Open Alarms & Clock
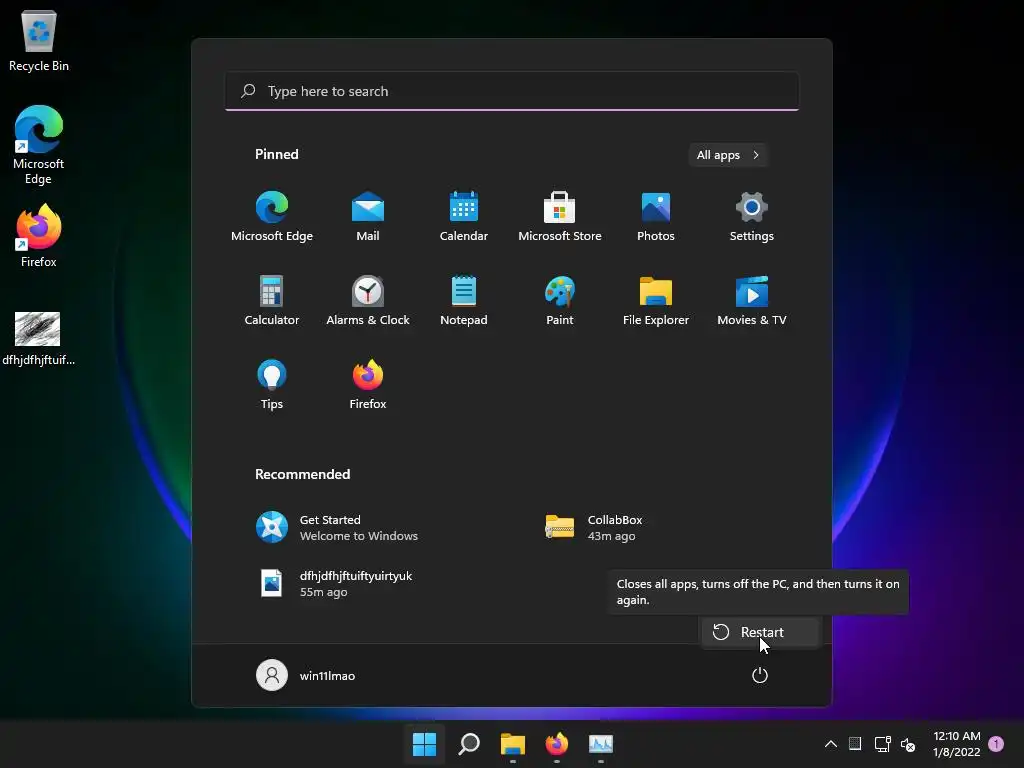The height and width of the screenshot is (768, 1024). point(368,300)
